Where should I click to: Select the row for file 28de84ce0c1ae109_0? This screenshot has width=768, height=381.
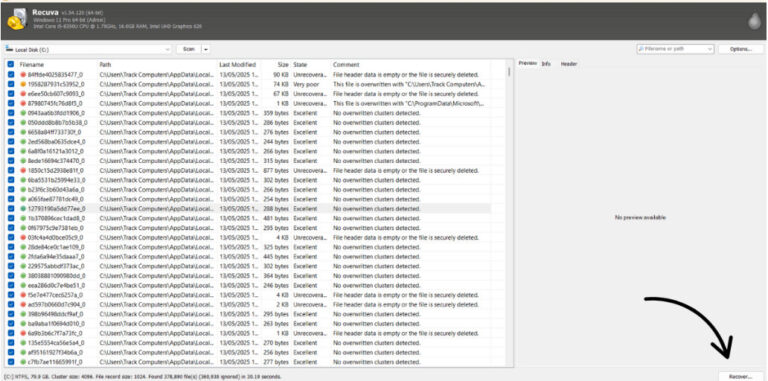point(248,247)
